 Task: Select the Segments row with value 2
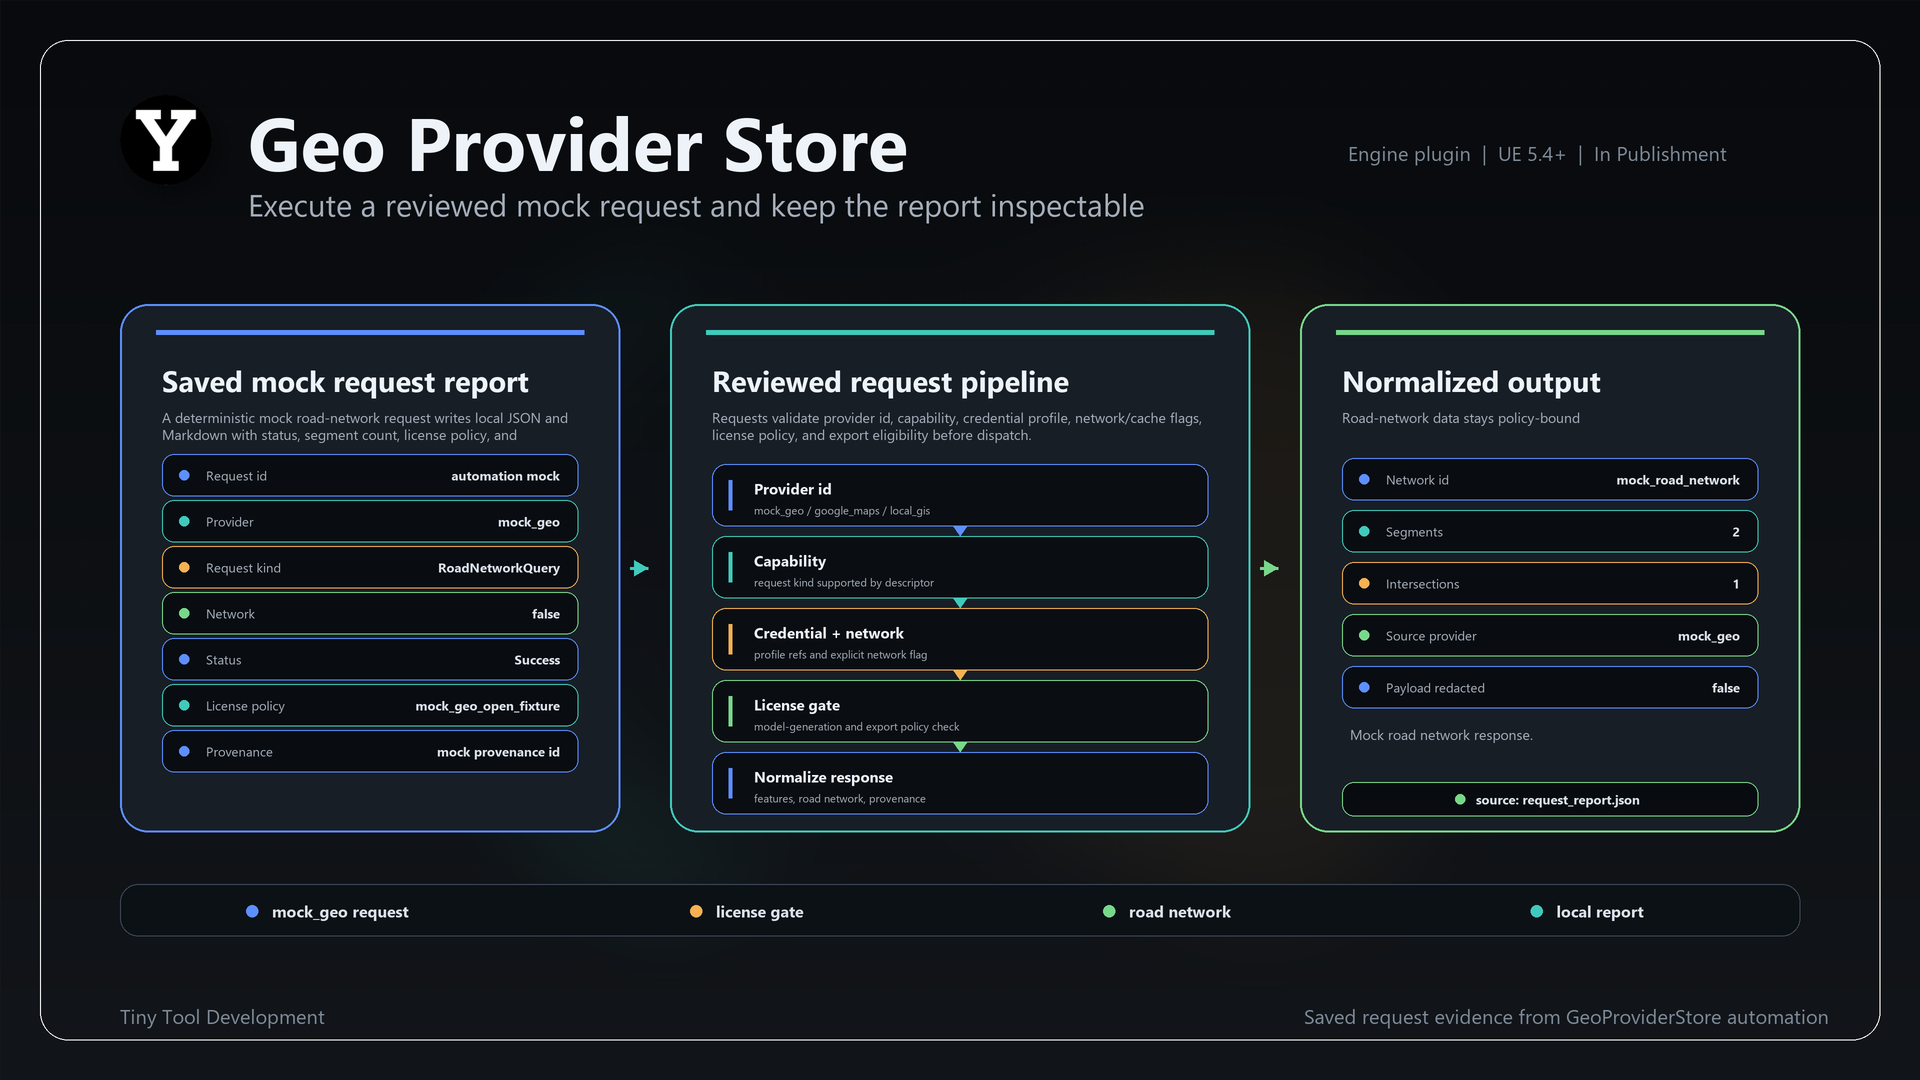tap(1550, 532)
